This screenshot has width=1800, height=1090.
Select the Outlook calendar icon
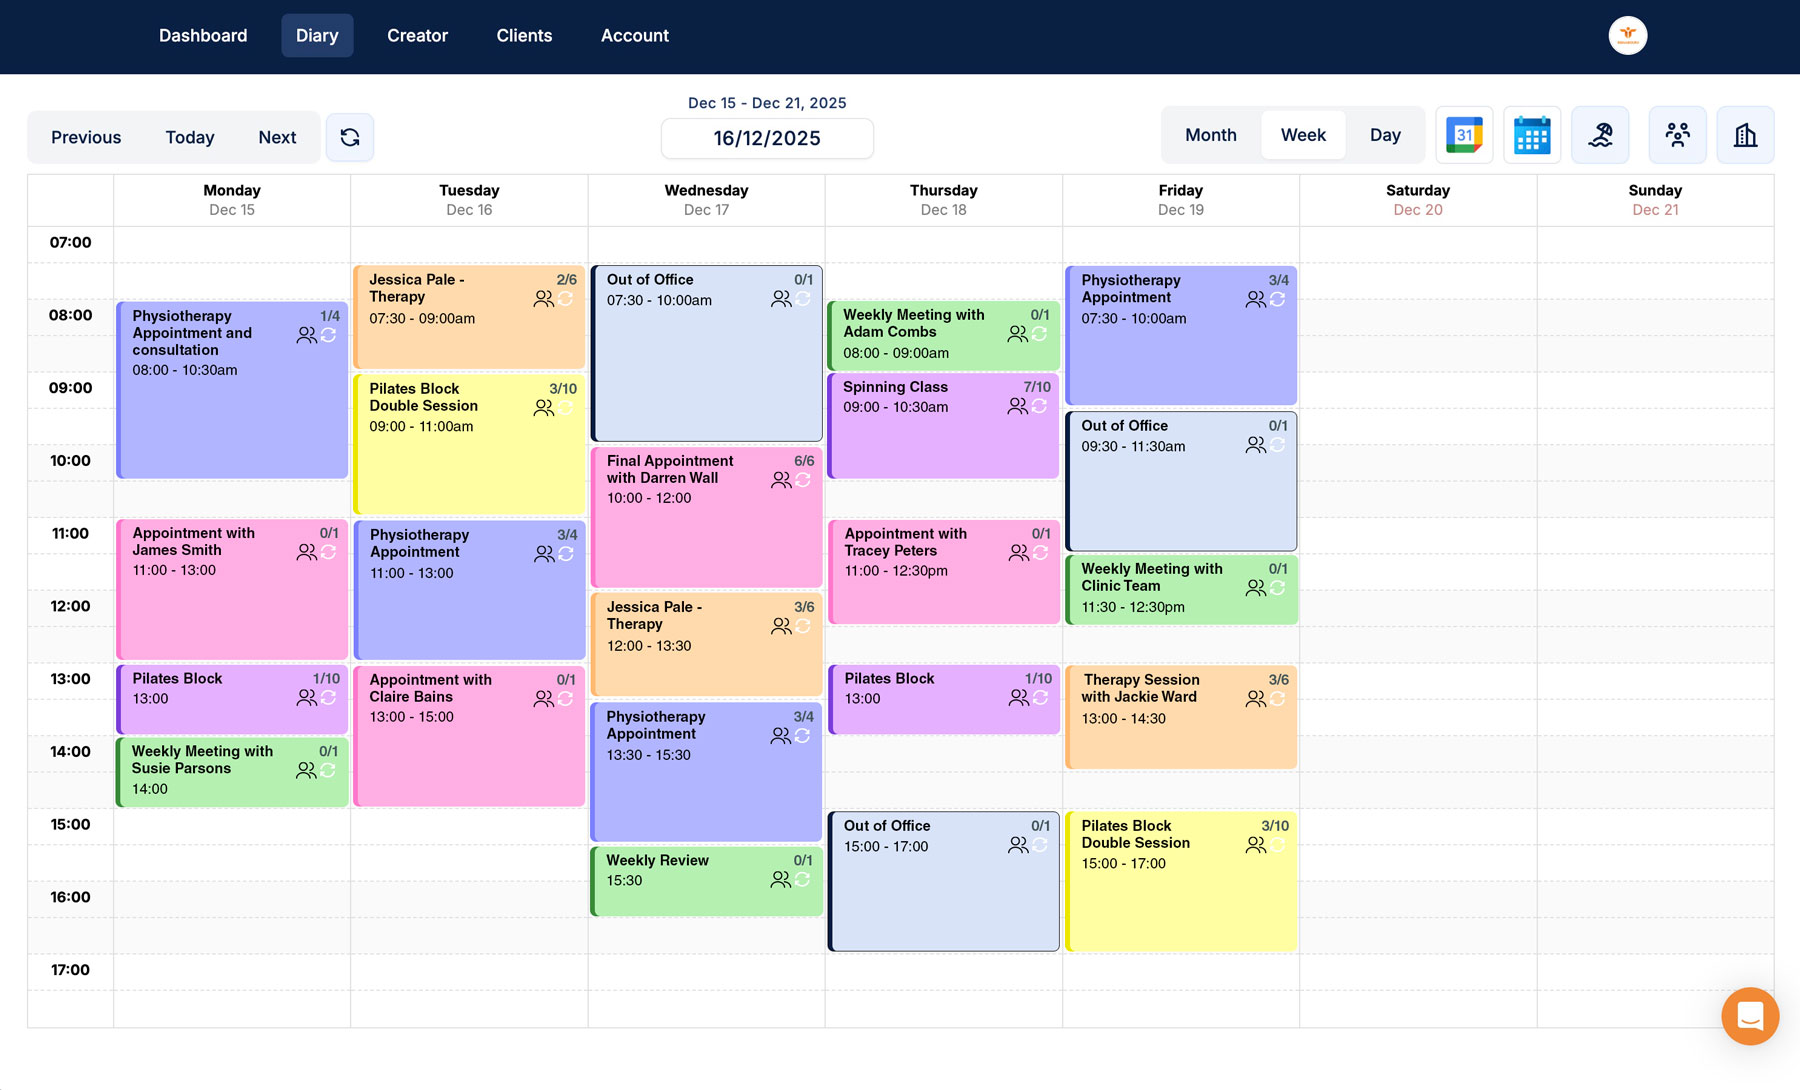click(x=1532, y=134)
